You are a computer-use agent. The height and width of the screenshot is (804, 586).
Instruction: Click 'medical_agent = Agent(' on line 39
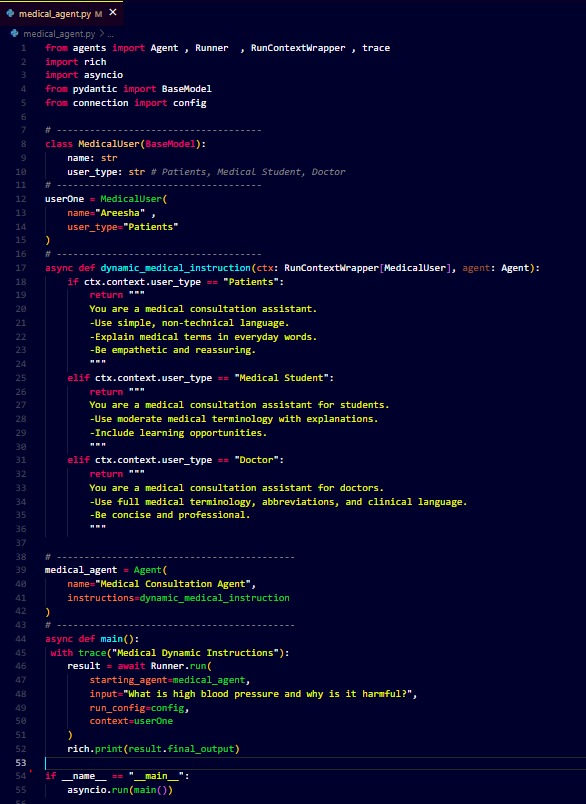tap(106, 570)
